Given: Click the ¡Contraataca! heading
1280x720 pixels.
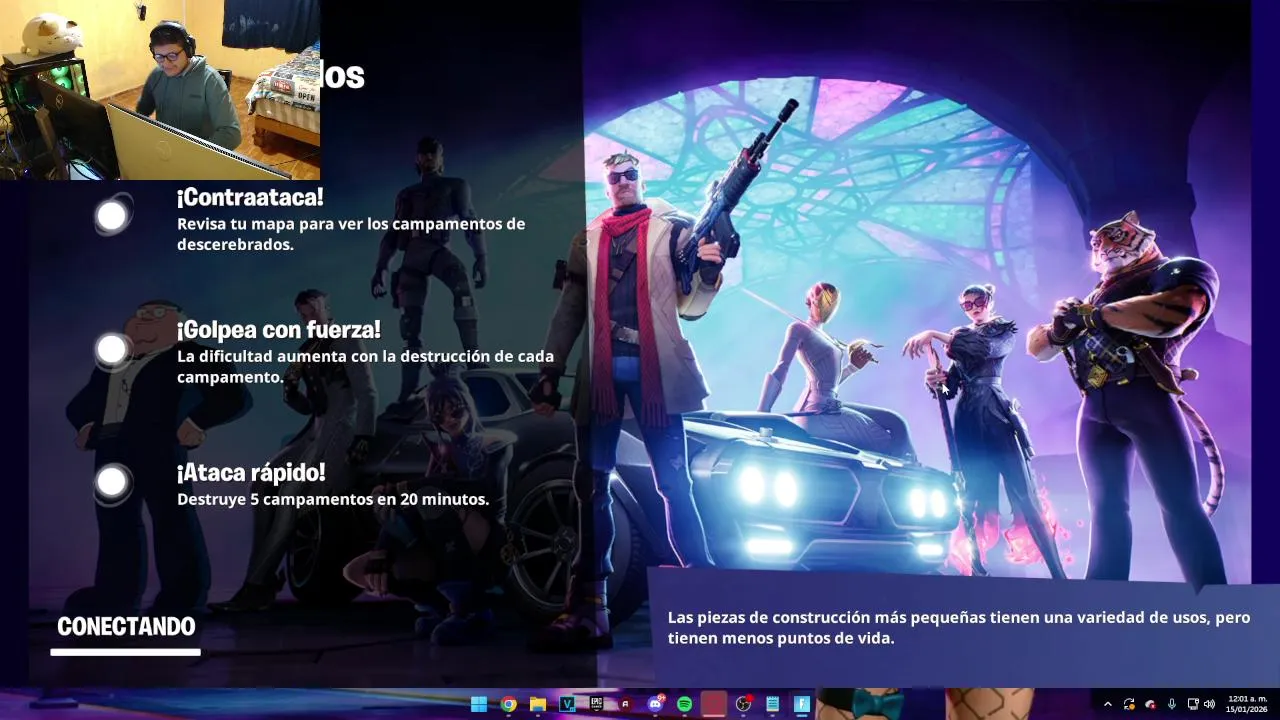Looking at the screenshot, I should (x=250, y=197).
